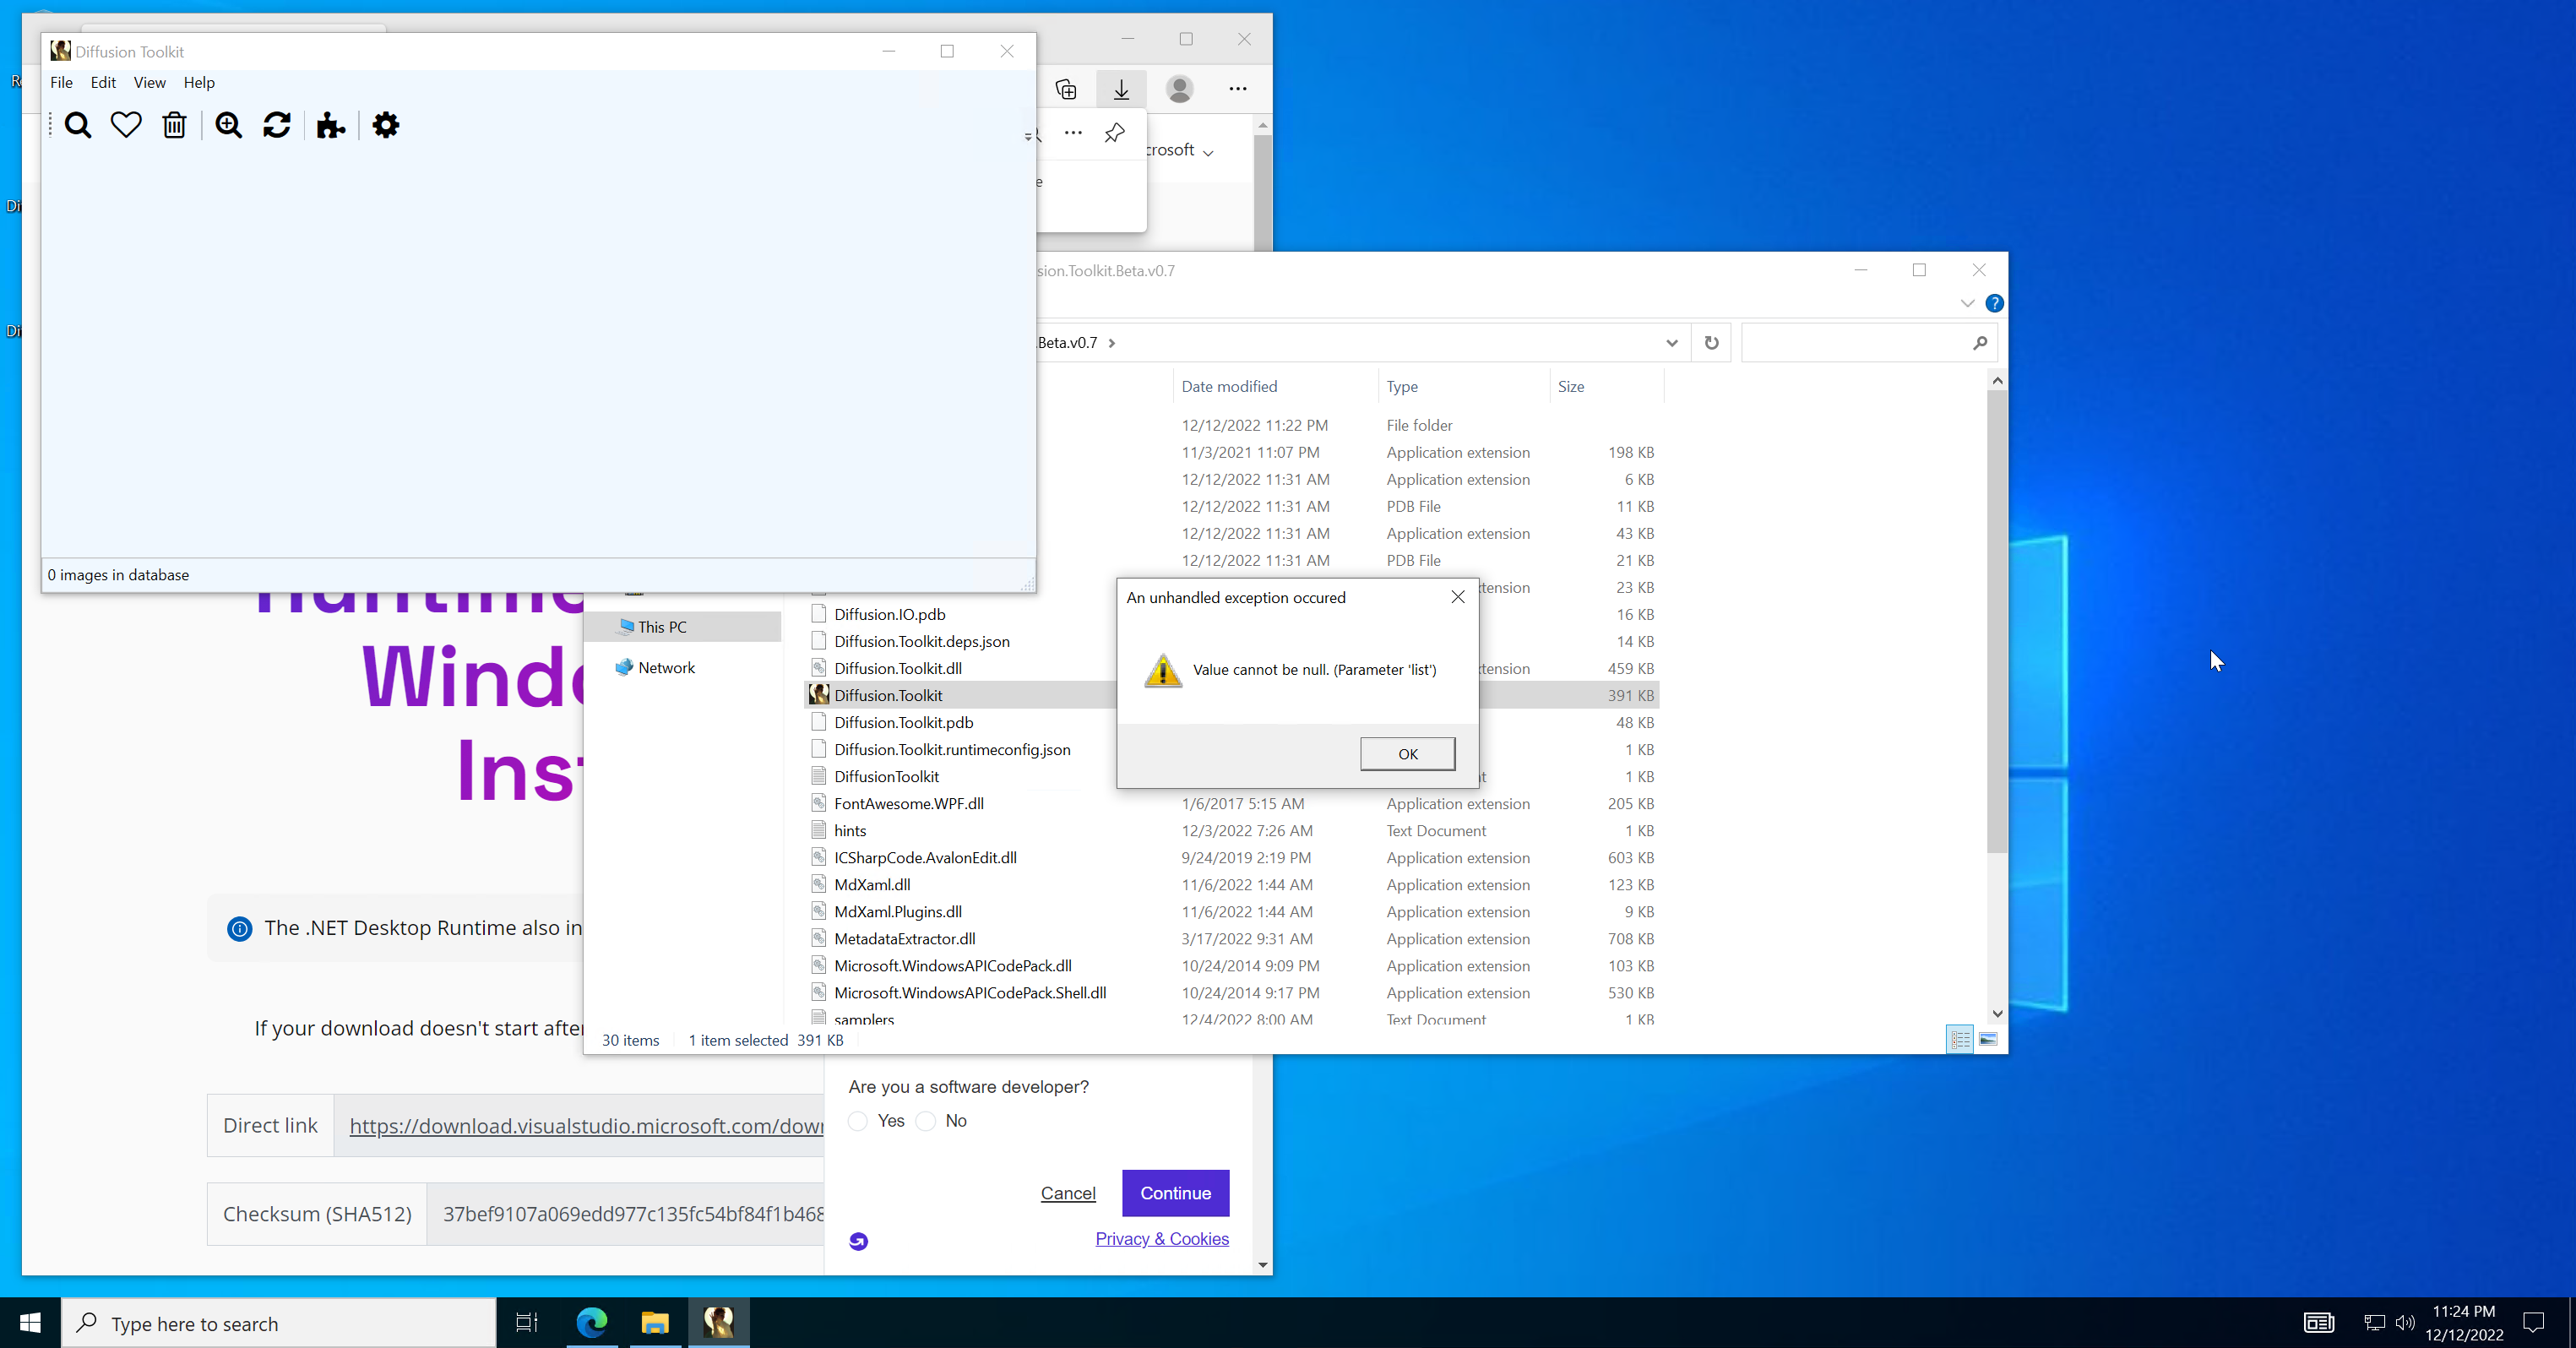Click the puzzle piece icon in toolbar

[331, 125]
